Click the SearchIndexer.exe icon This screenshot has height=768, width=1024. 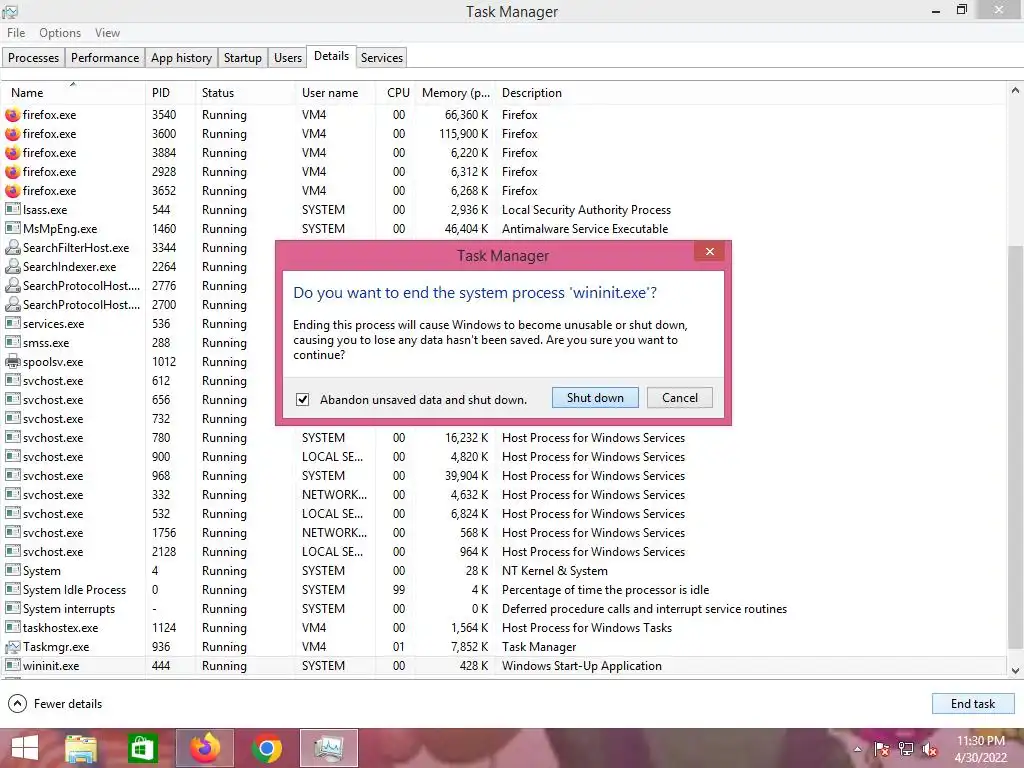point(12,266)
